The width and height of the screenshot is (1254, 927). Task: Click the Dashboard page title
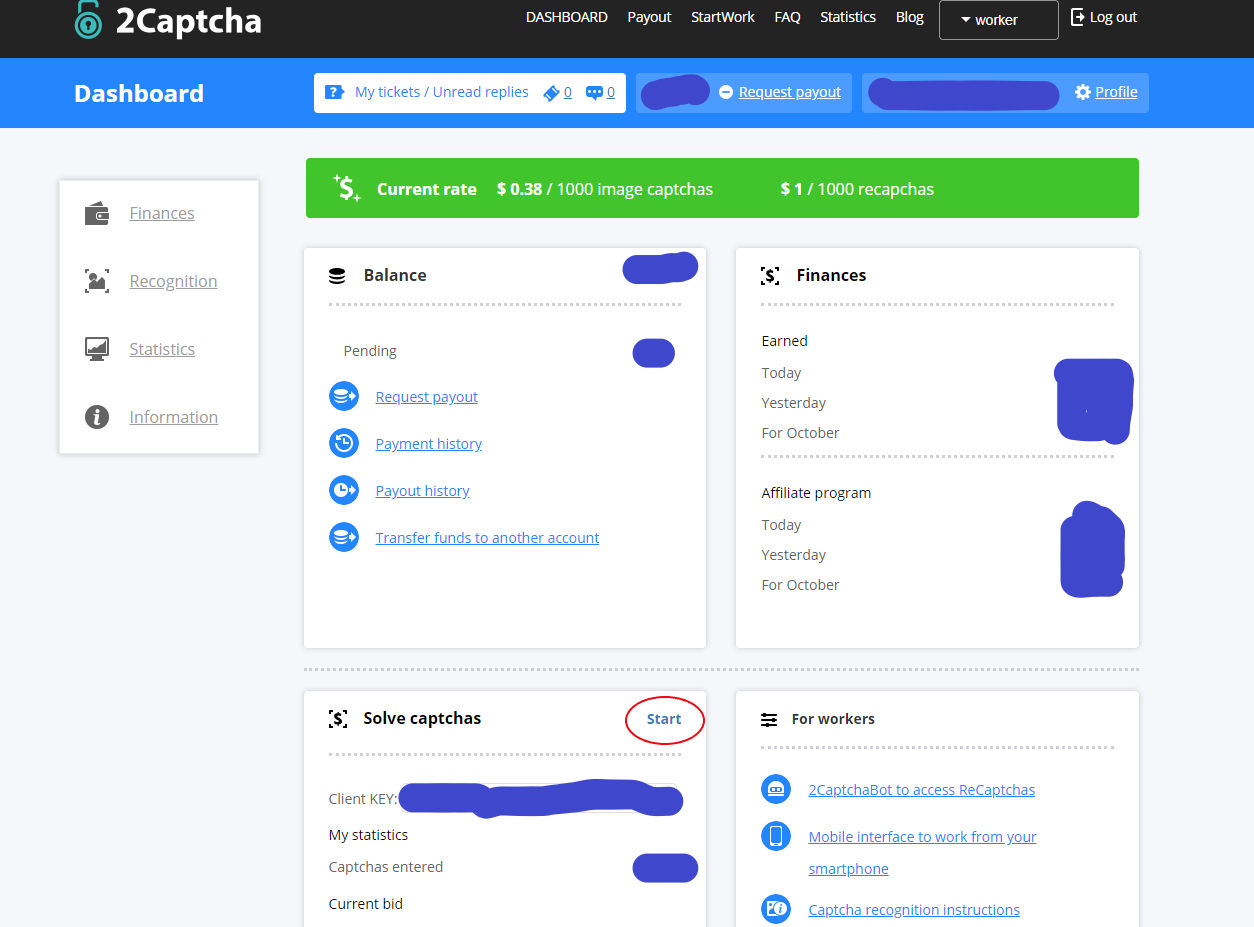[x=139, y=93]
